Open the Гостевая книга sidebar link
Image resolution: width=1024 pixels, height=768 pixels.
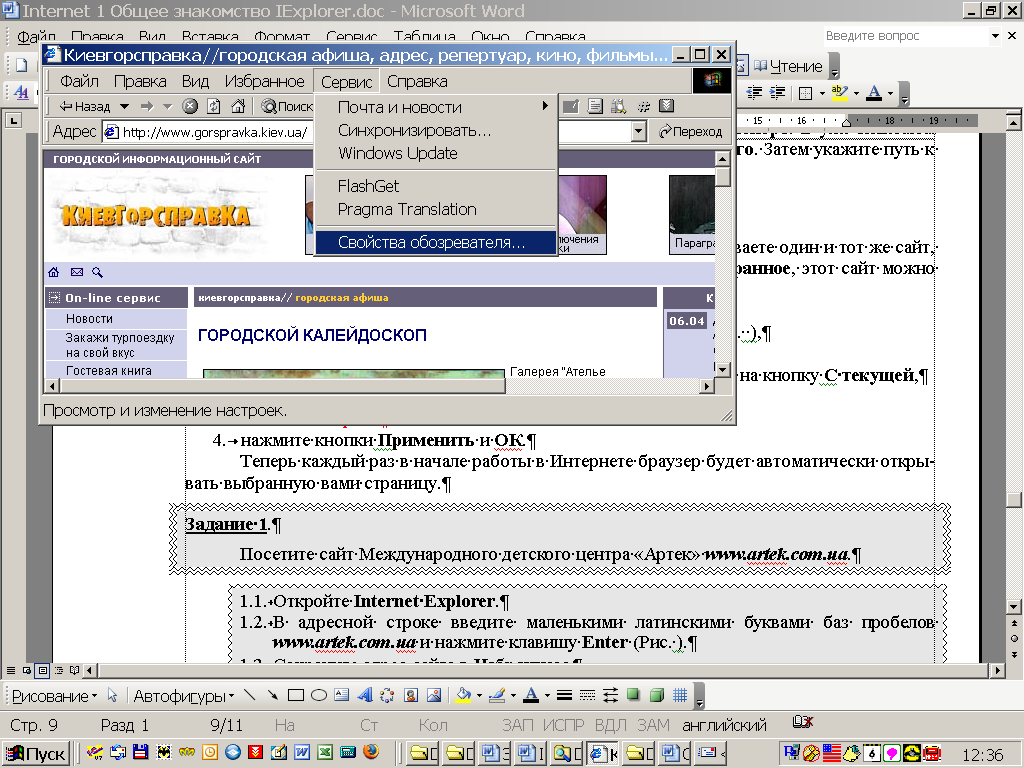(x=108, y=370)
